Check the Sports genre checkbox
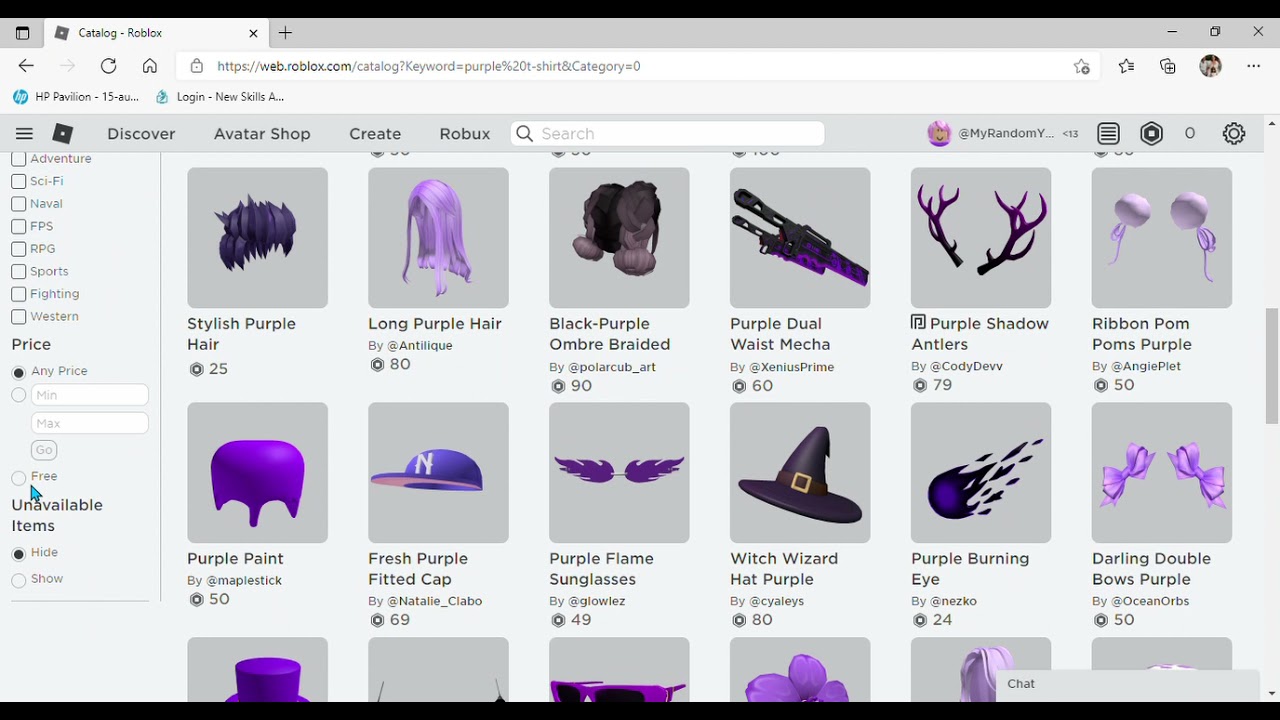This screenshot has height=720, width=1280. tap(18, 271)
